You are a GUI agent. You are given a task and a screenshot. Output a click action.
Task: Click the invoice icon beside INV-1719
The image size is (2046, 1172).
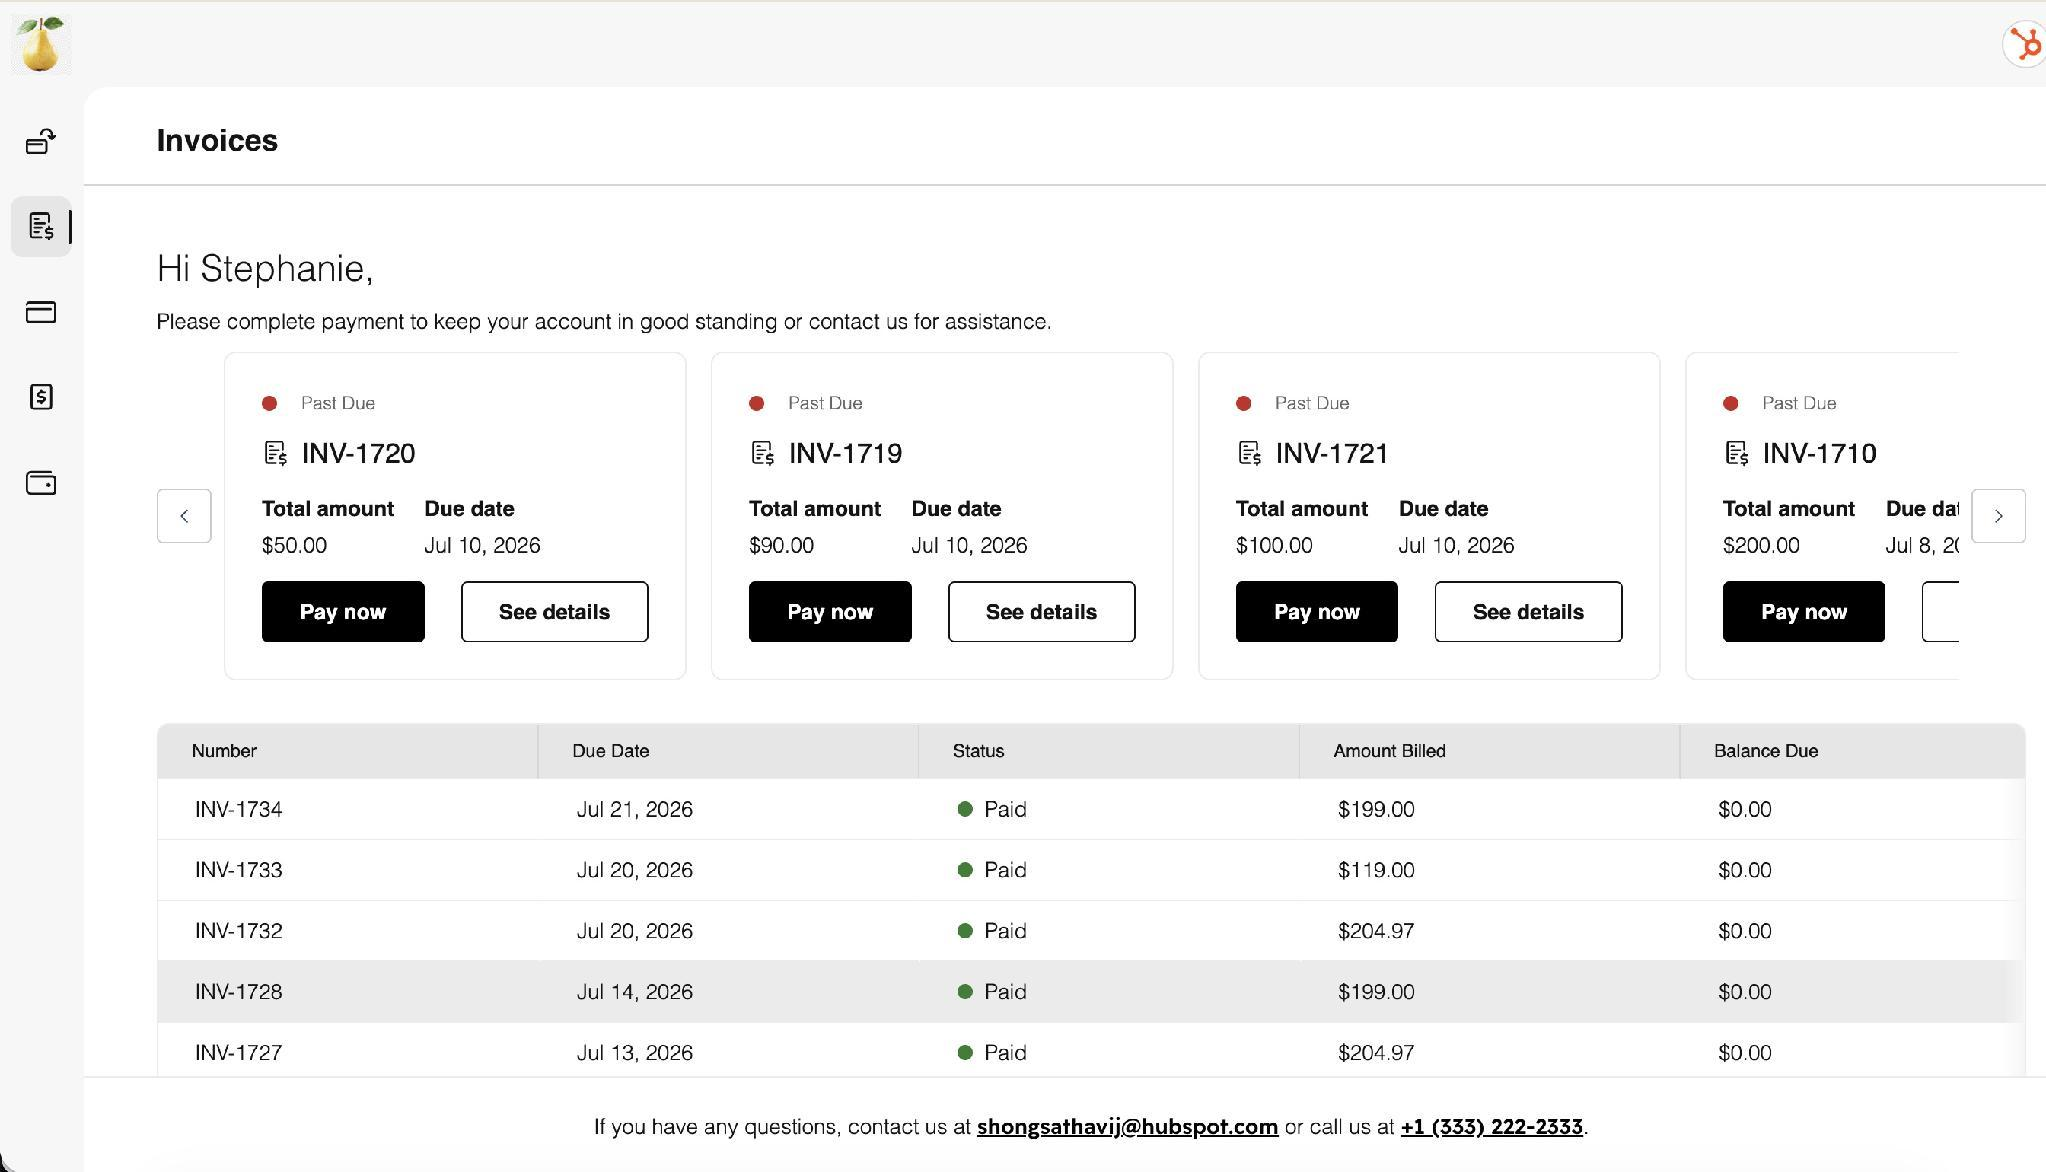(762, 453)
